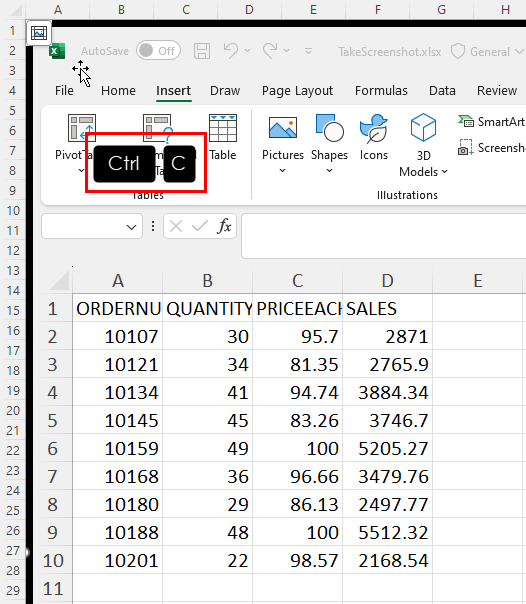Click the fx insert function icon
The height and width of the screenshot is (604, 526).
tap(224, 226)
